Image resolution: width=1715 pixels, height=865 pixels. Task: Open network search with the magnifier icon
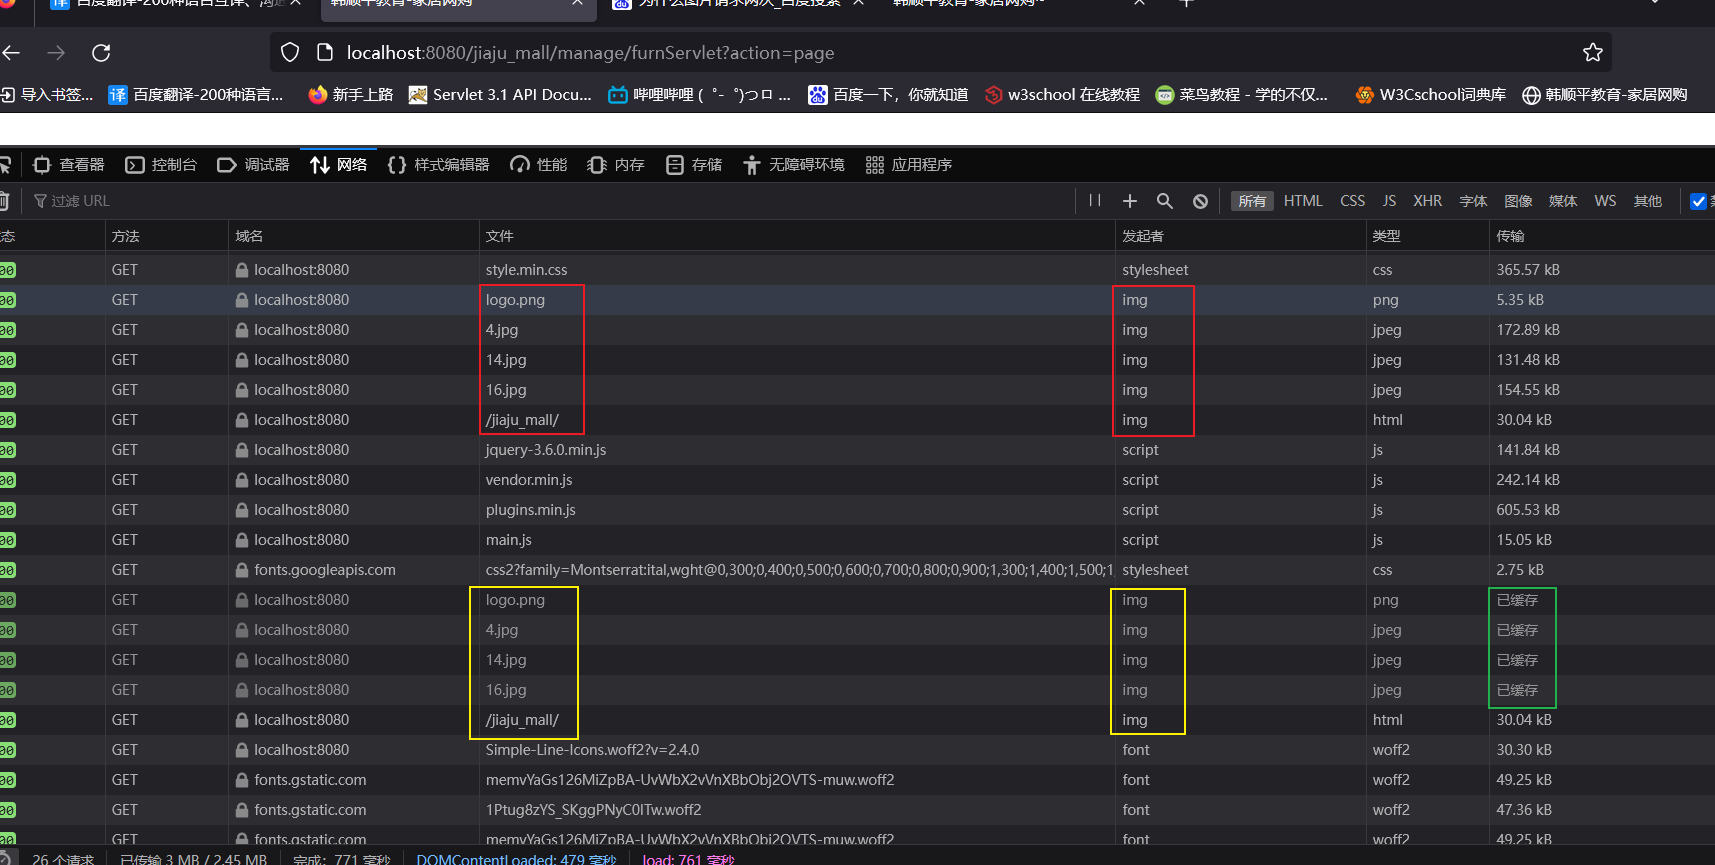[x=1165, y=201]
